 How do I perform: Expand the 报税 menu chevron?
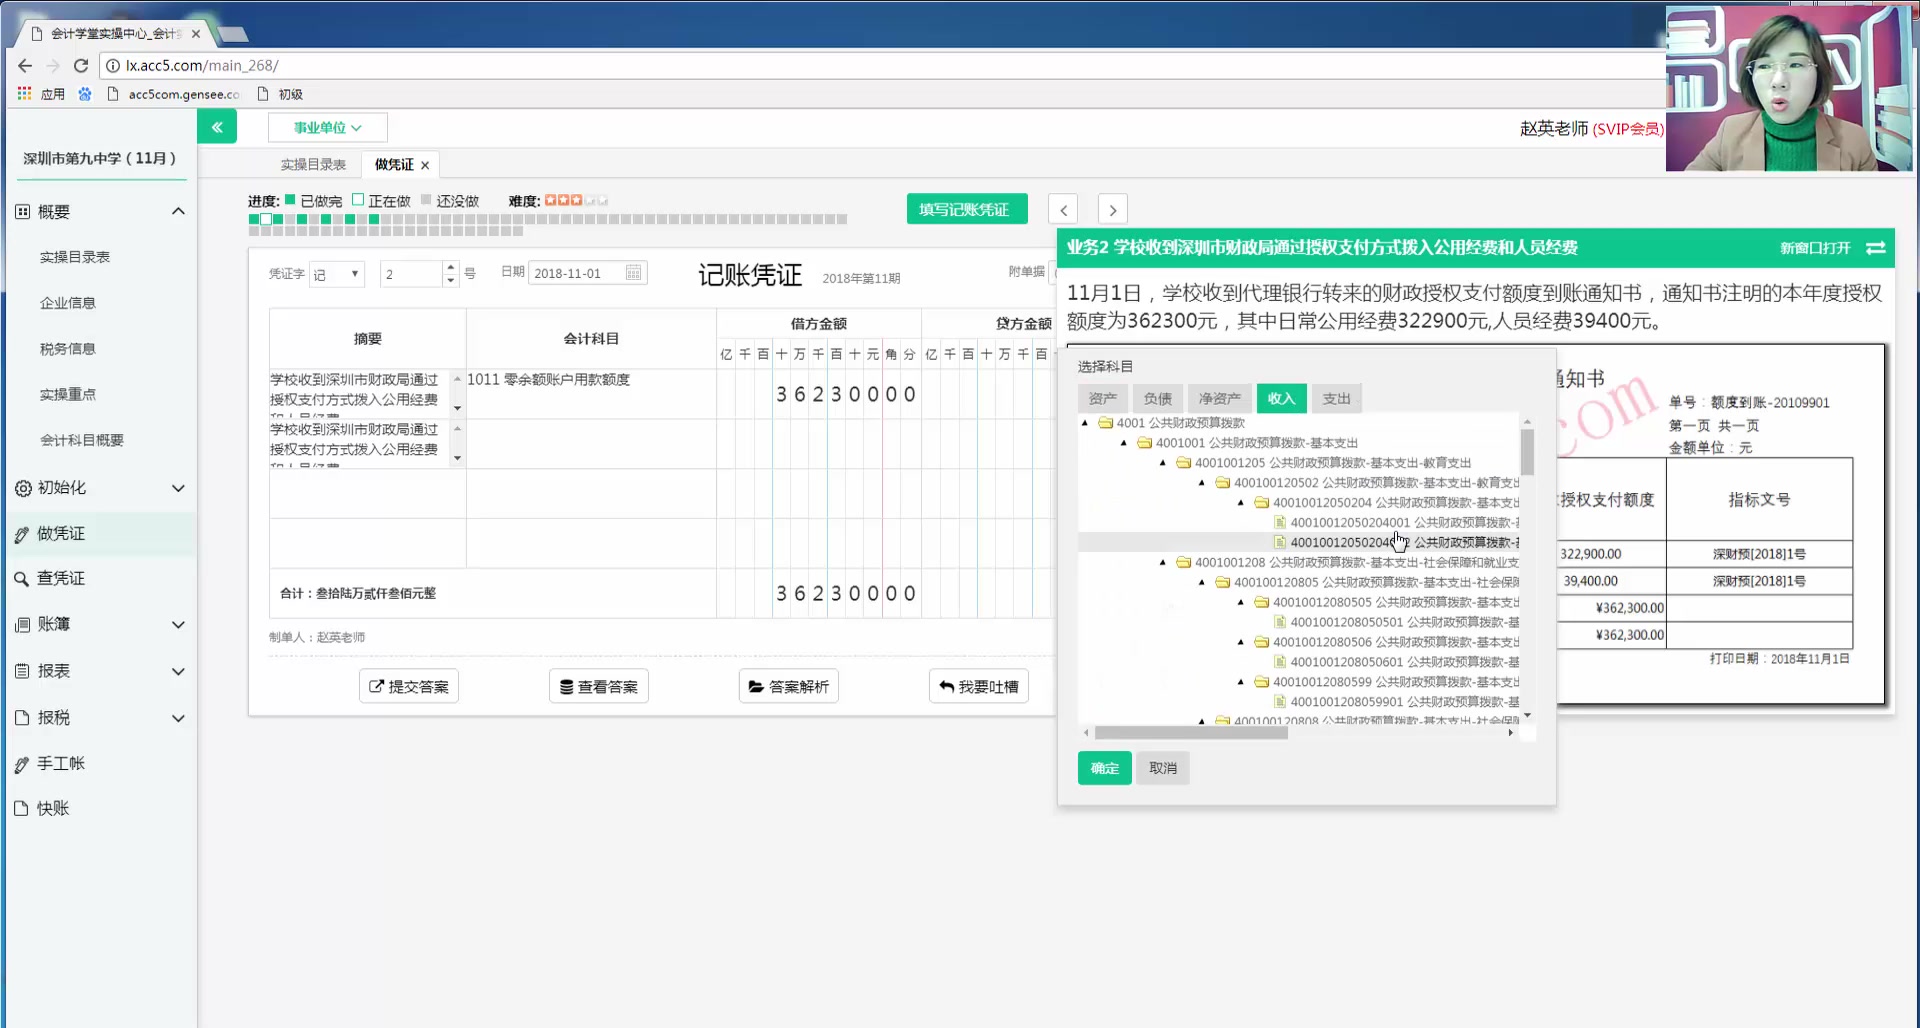(x=178, y=718)
